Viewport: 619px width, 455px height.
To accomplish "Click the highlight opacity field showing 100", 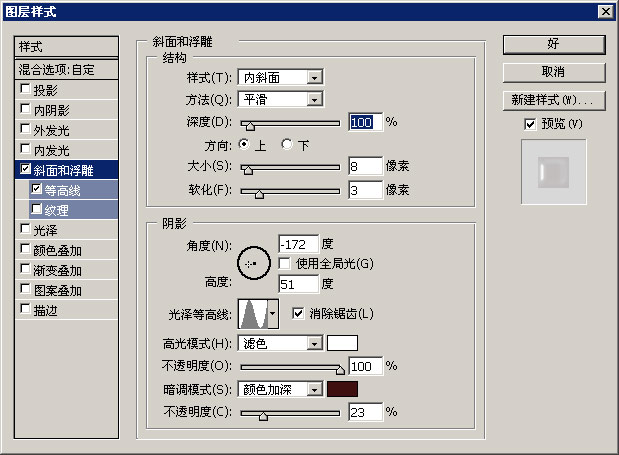I will click(366, 366).
